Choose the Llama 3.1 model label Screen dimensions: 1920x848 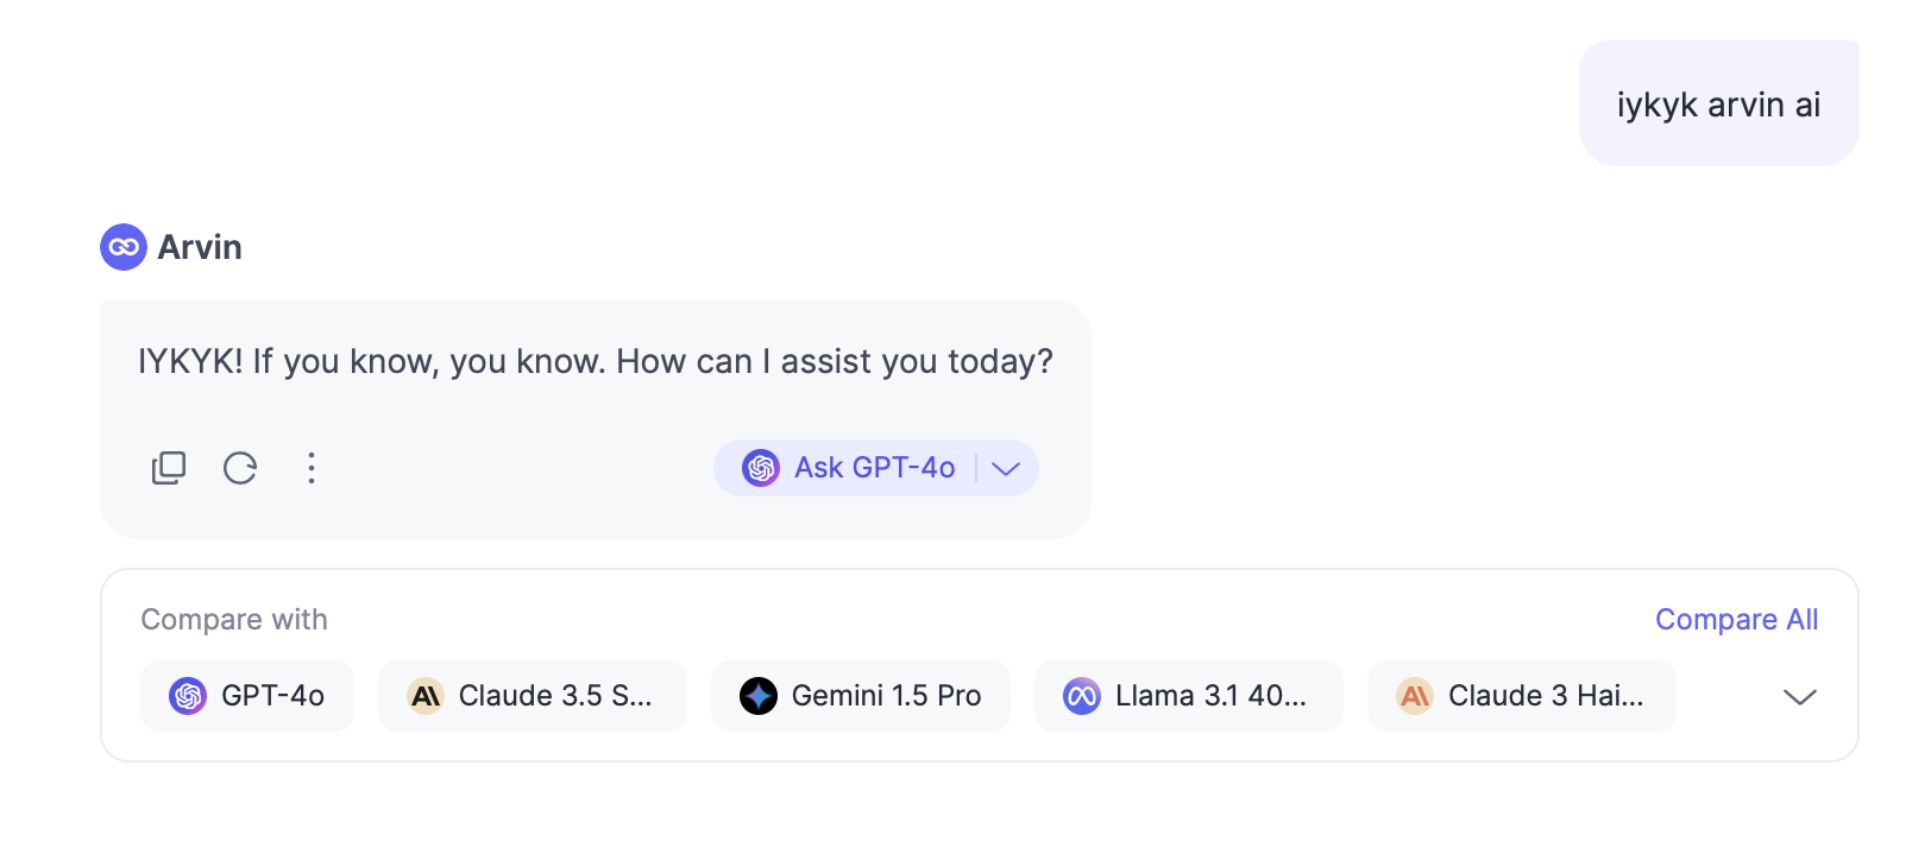coord(1210,696)
